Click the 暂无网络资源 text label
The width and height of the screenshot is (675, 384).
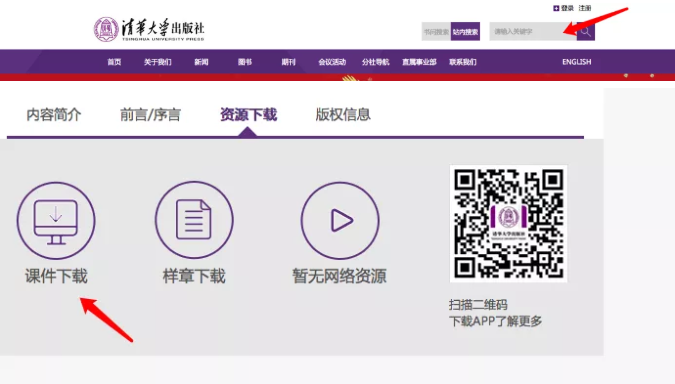pyautogui.click(x=340, y=276)
